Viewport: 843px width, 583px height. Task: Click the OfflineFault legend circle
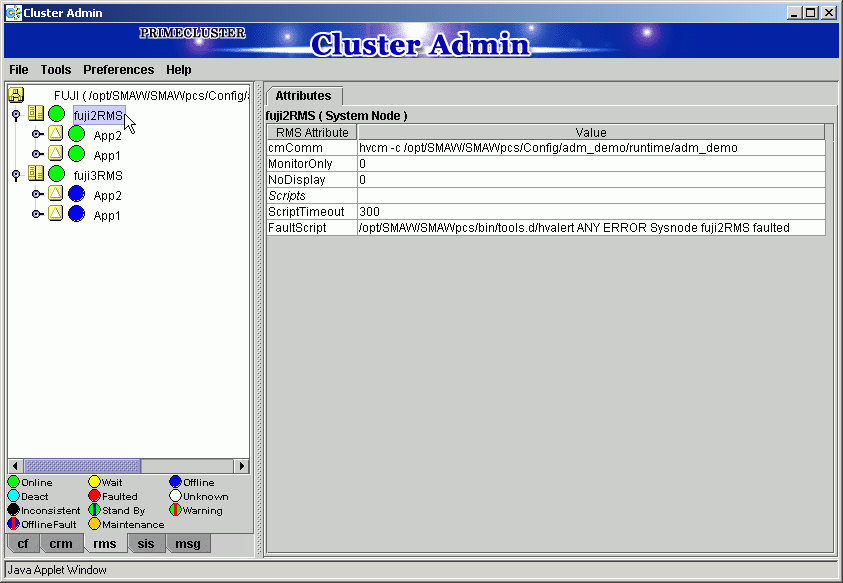[x=13, y=524]
